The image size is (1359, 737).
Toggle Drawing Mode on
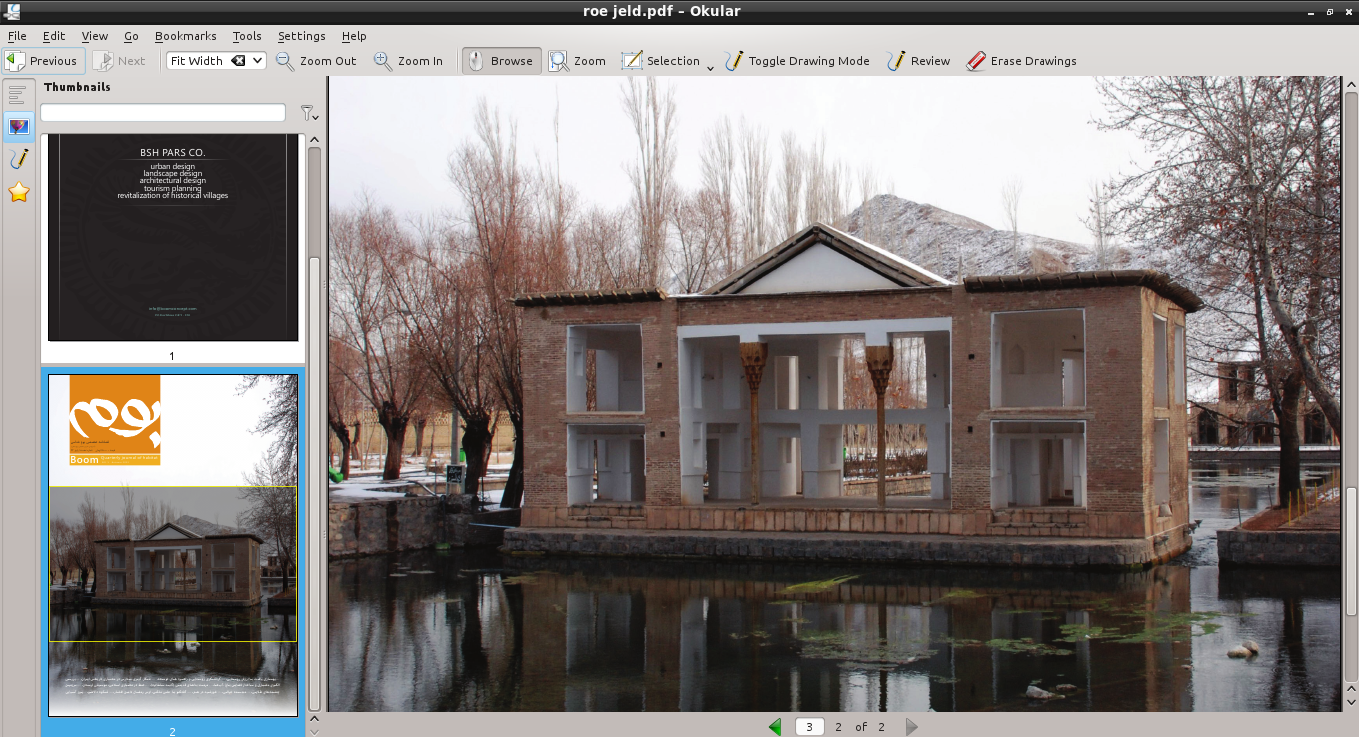pos(735,61)
